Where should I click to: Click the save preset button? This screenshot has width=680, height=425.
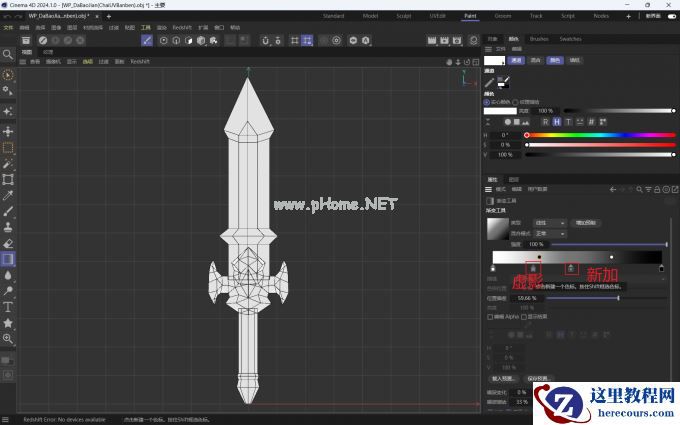point(539,379)
